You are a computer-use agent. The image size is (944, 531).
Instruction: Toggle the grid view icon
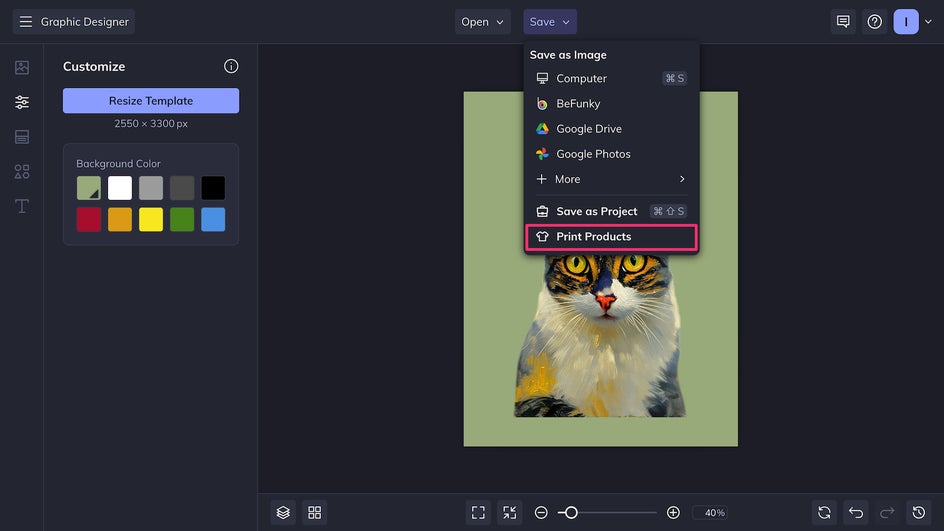point(314,512)
